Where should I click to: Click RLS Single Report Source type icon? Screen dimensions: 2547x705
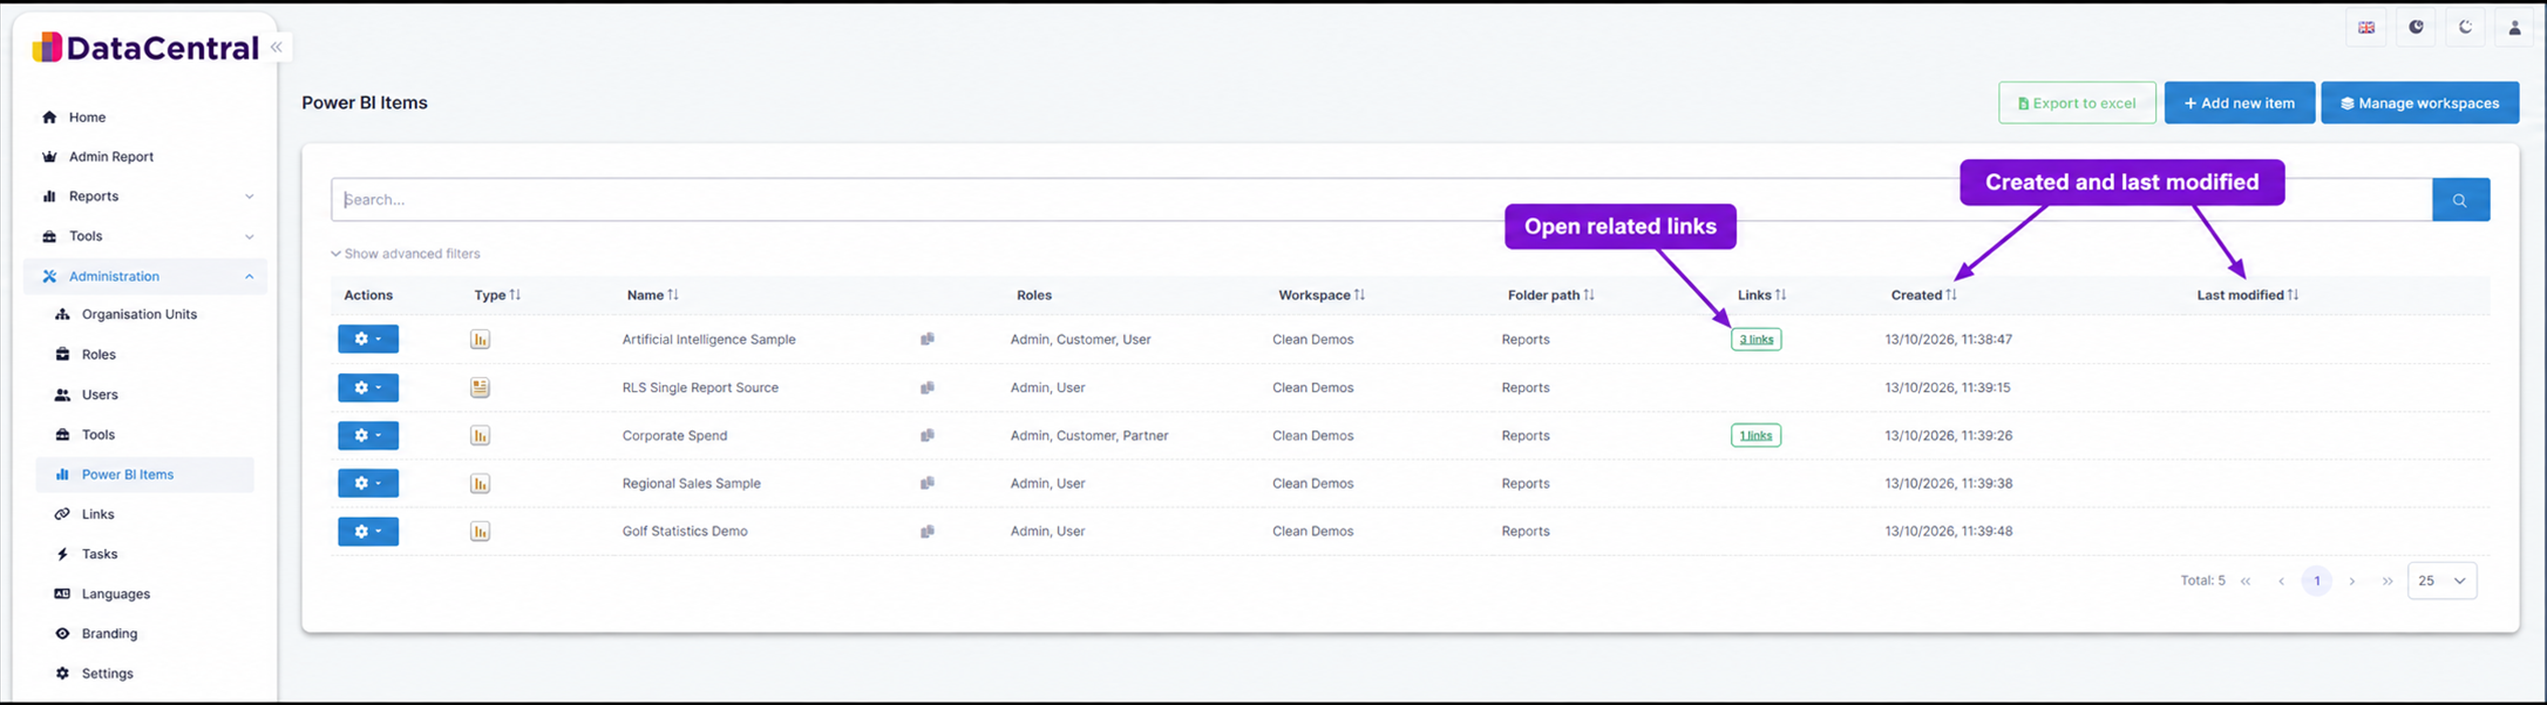[x=480, y=387]
